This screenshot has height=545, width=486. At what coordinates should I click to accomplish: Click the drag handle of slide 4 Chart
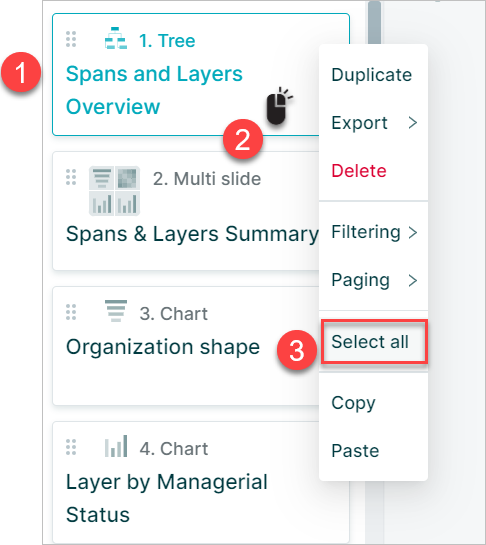(71, 447)
